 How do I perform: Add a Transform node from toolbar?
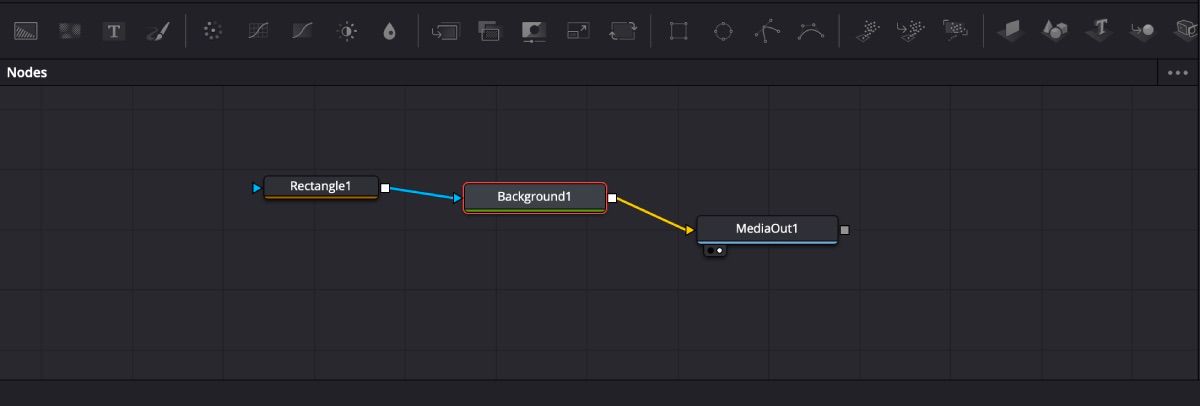[x=623, y=31]
